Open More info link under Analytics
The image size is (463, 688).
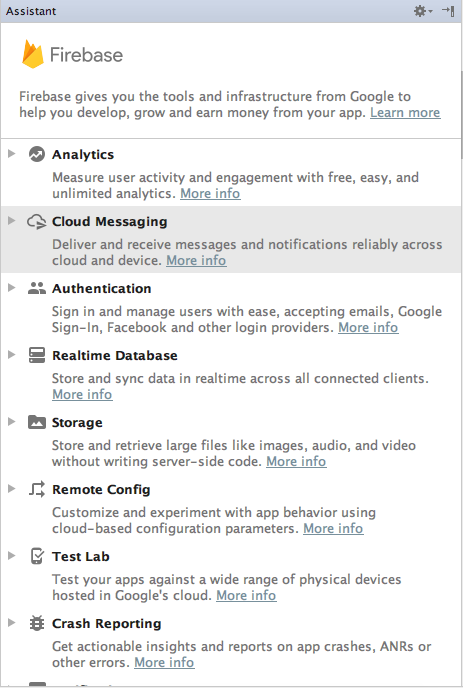pyautogui.click(x=210, y=194)
